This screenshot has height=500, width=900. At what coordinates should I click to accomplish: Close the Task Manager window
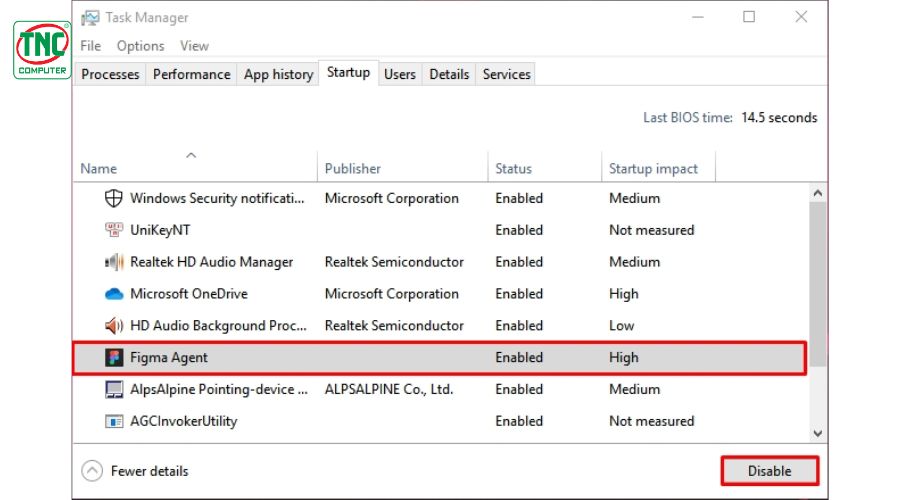point(801,17)
